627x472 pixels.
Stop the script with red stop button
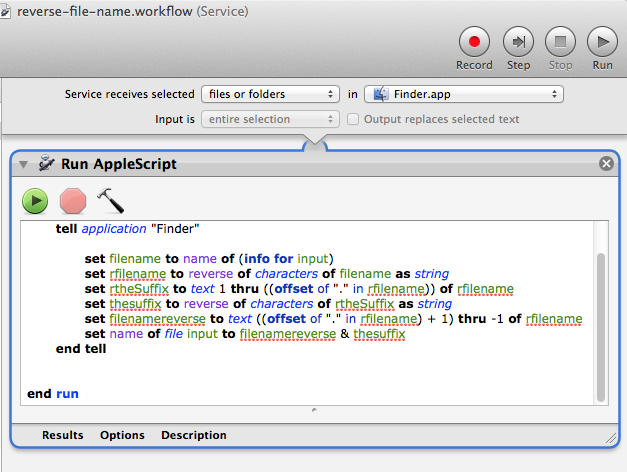coord(73,201)
